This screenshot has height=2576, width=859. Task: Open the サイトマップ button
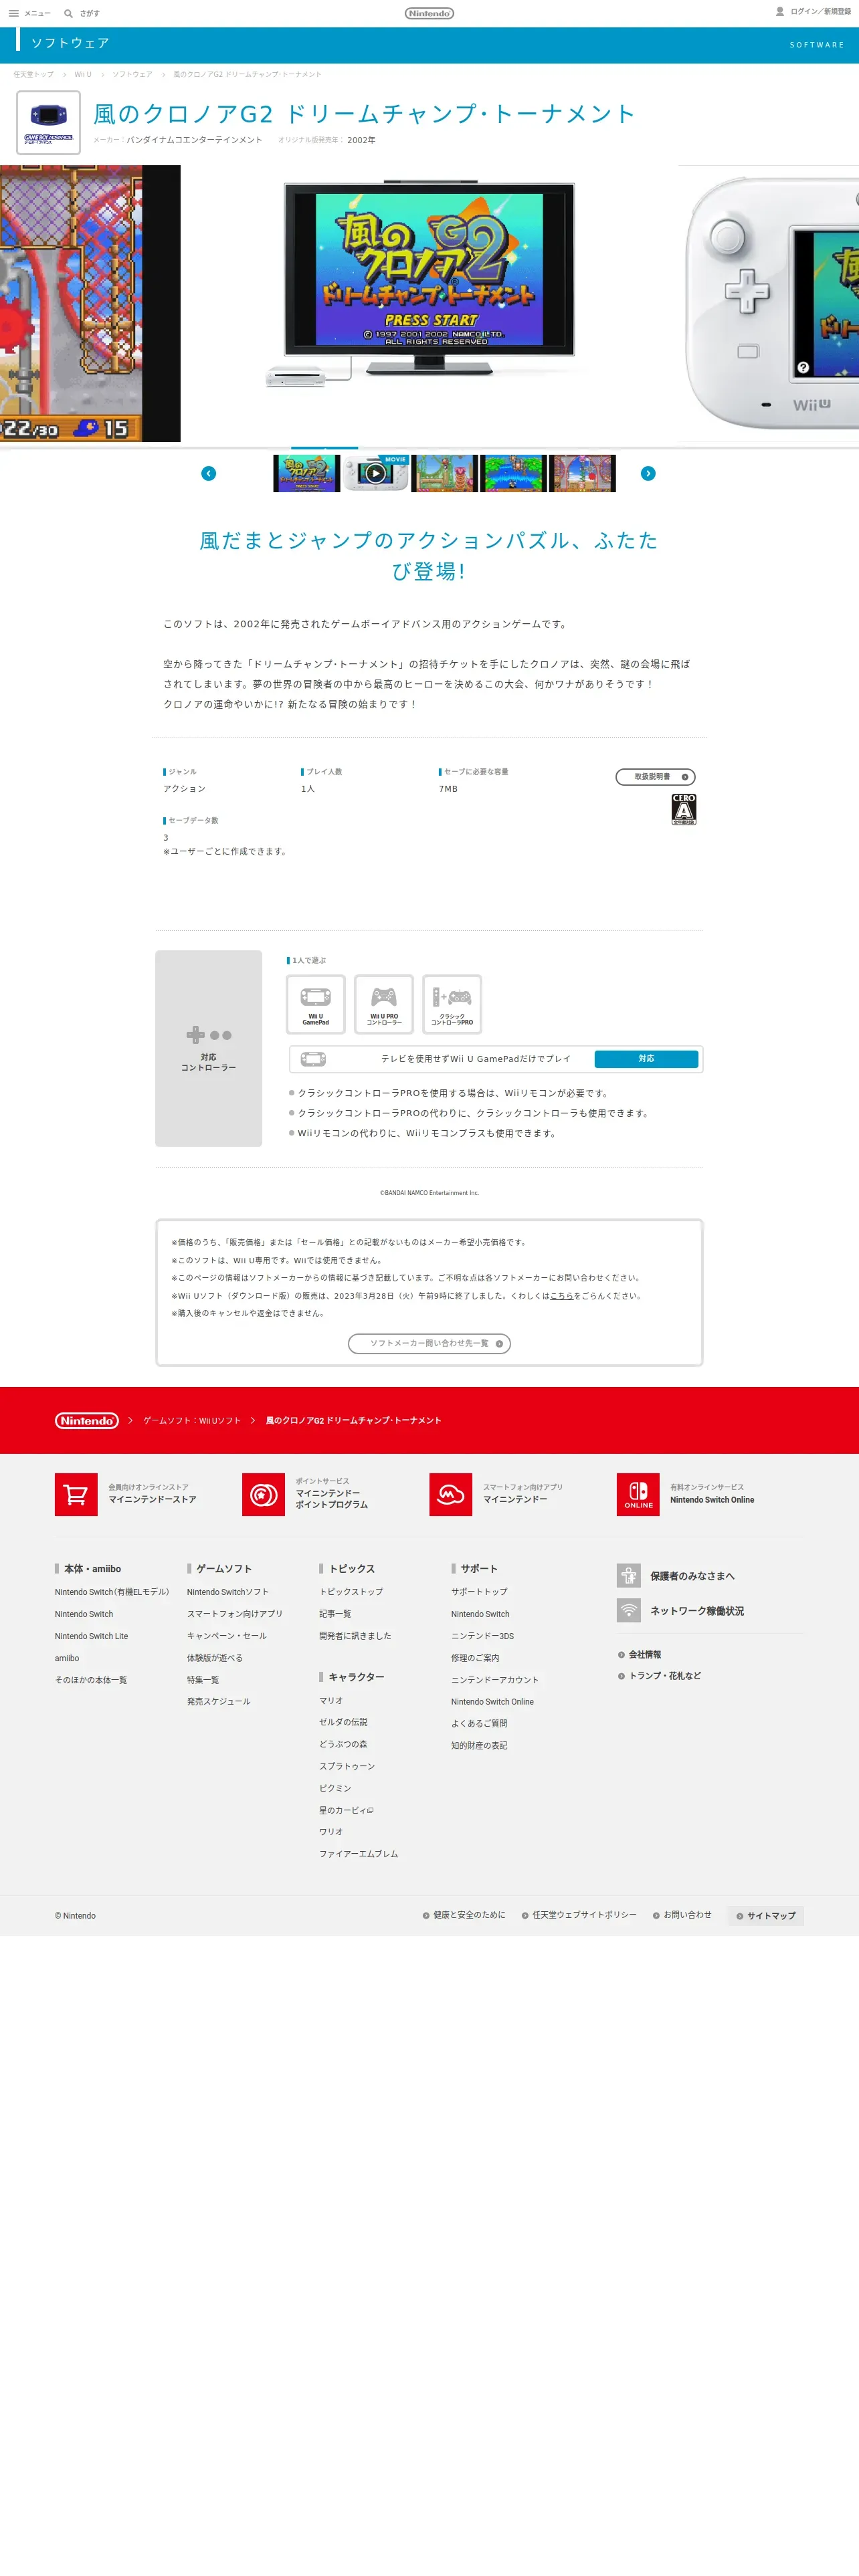pos(766,1916)
